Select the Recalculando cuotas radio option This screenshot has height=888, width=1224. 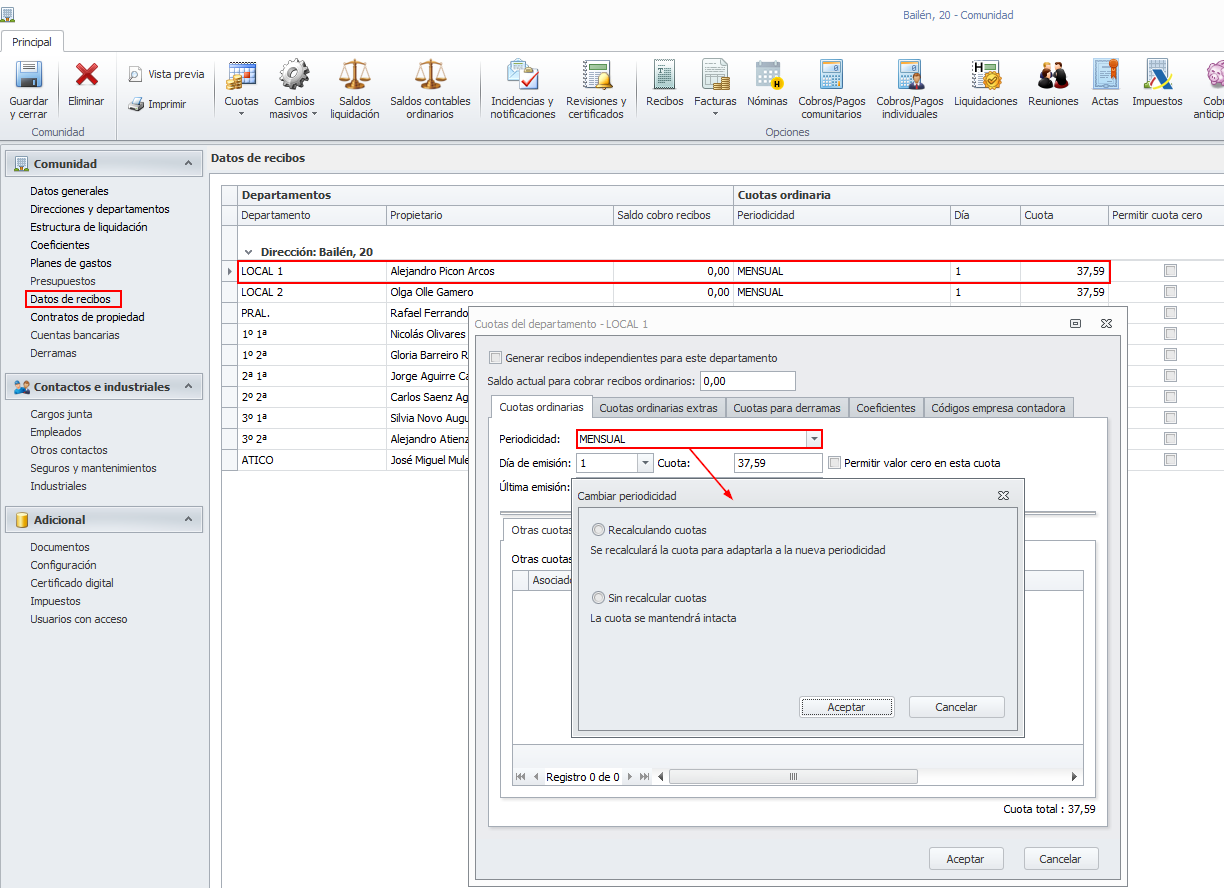pyautogui.click(x=599, y=530)
